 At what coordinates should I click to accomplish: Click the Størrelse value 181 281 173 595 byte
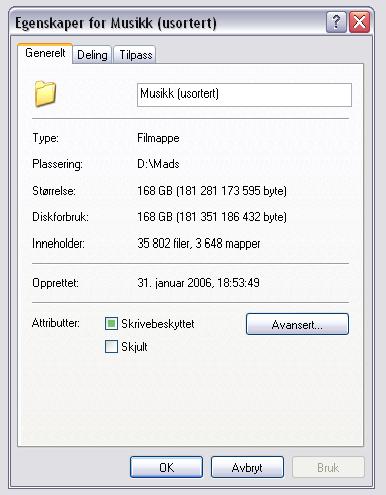(231, 191)
